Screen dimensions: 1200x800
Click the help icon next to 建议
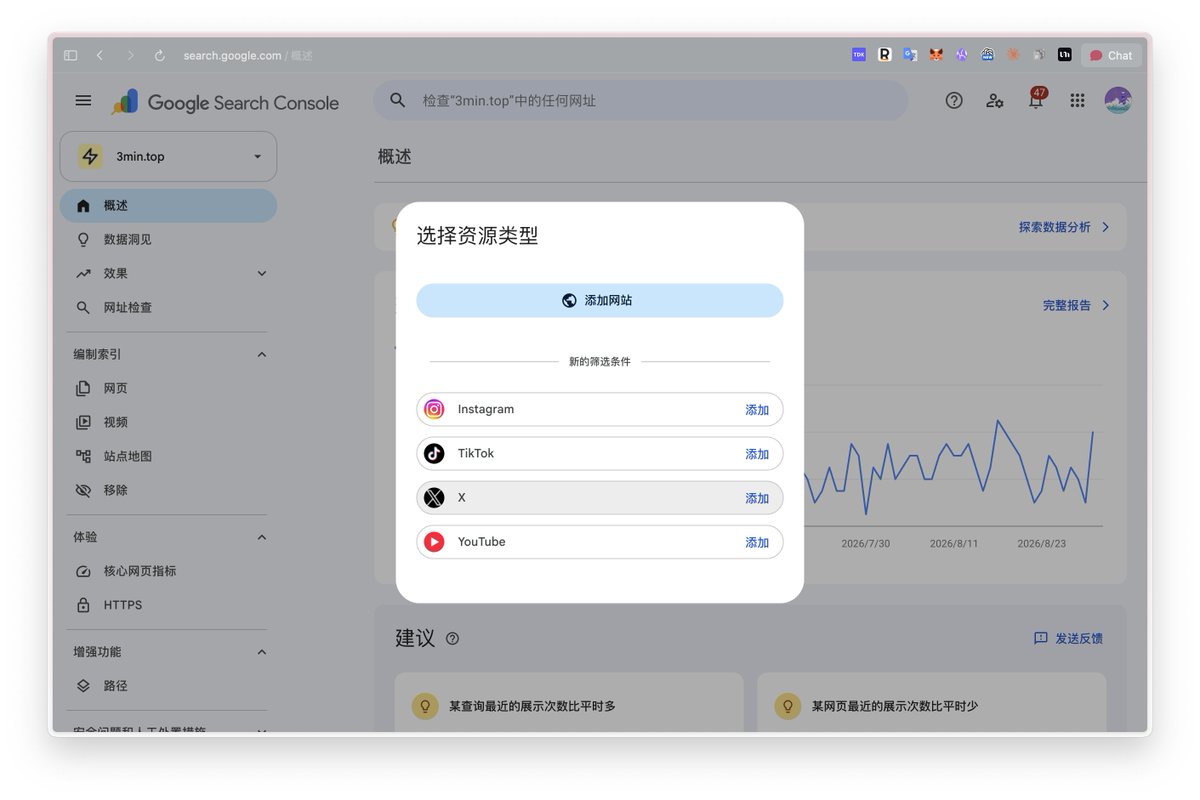(452, 638)
